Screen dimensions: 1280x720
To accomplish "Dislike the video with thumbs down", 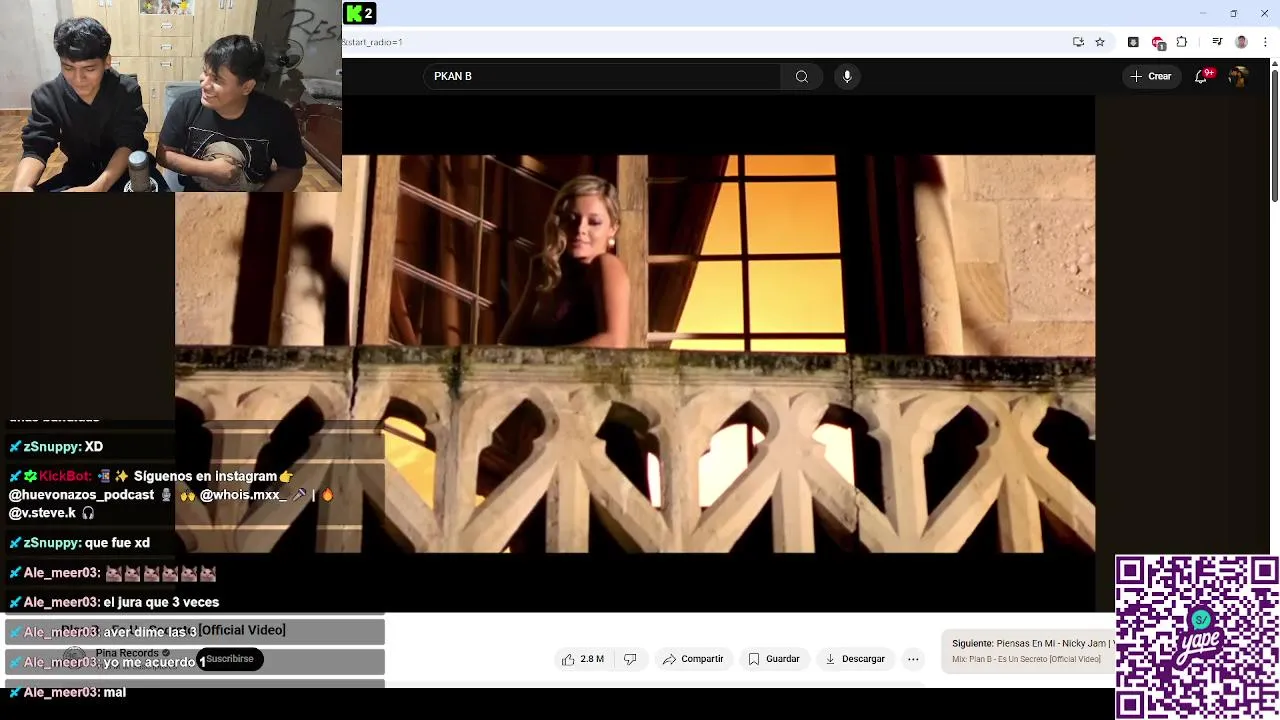I will click(x=630, y=659).
